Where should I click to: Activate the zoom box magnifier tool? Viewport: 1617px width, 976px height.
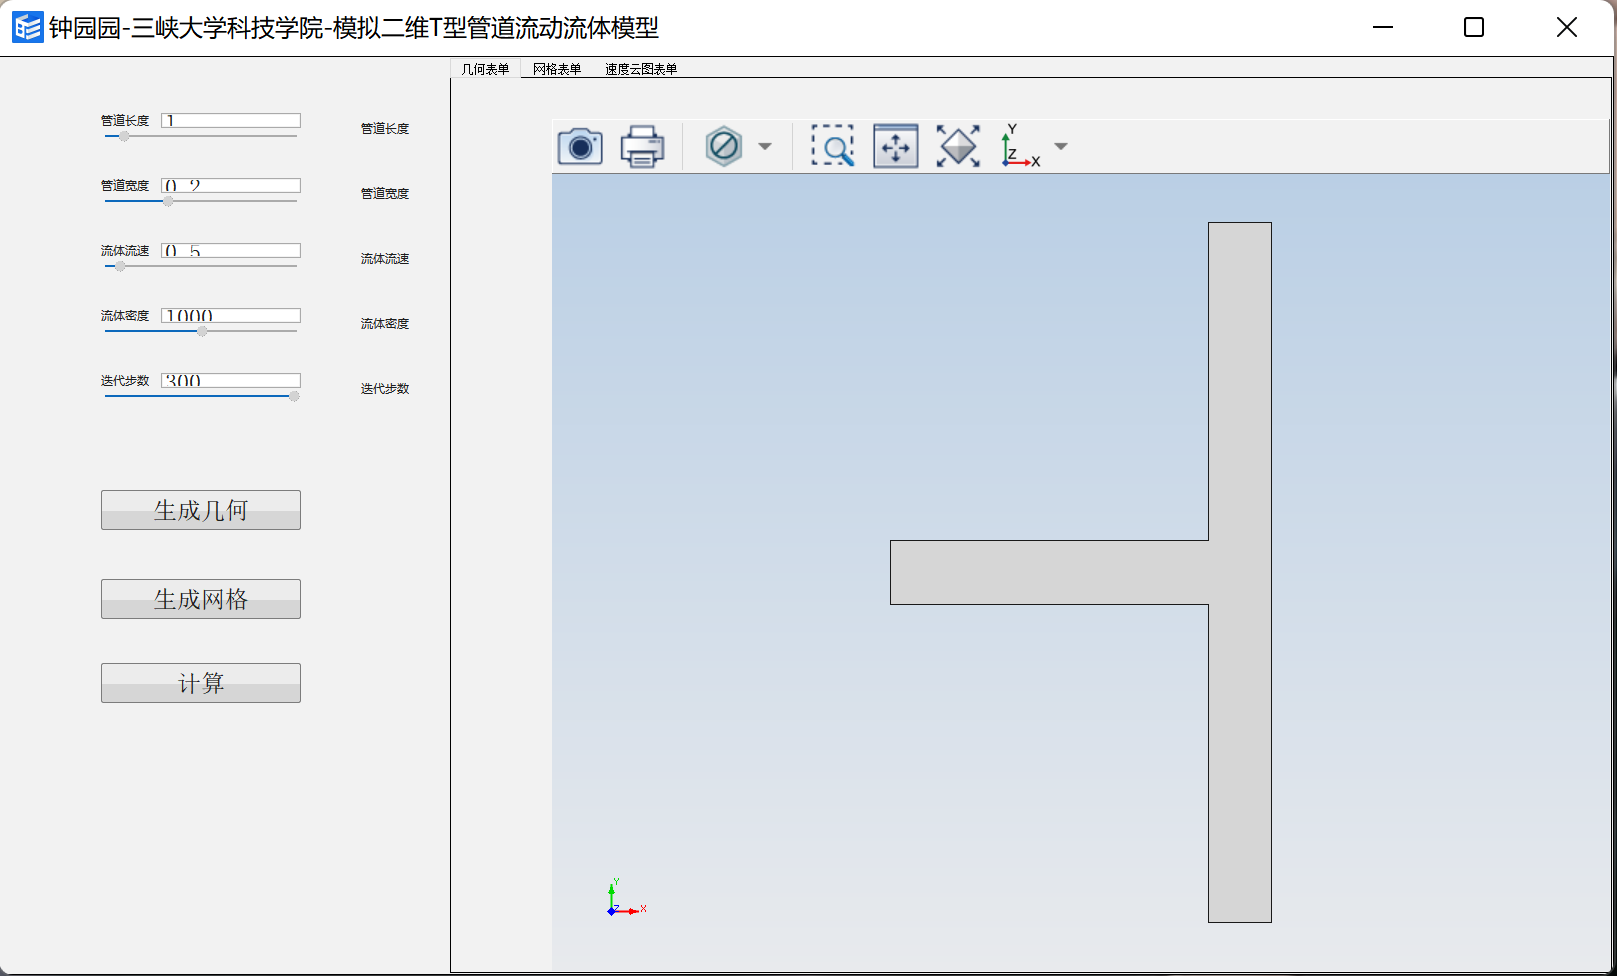tap(832, 146)
